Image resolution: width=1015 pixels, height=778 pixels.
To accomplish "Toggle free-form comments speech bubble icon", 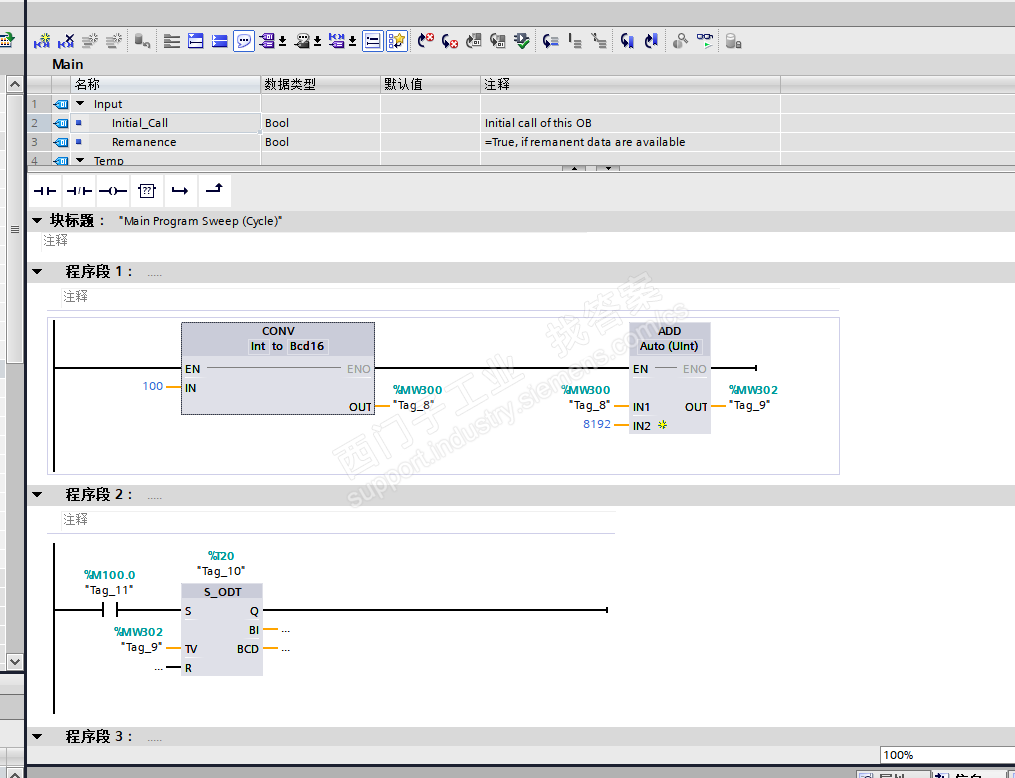I will [x=243, y=41].
